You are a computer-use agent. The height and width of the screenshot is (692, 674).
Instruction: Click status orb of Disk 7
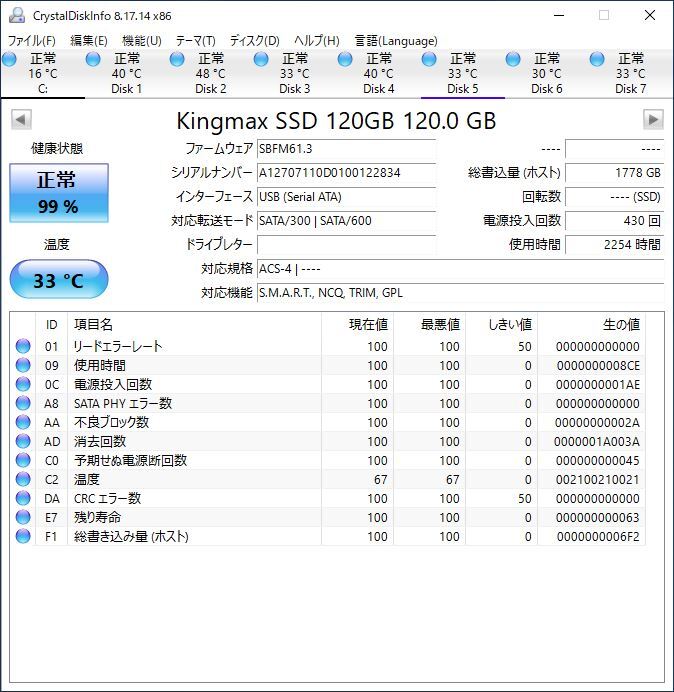(x=597, y=59)
